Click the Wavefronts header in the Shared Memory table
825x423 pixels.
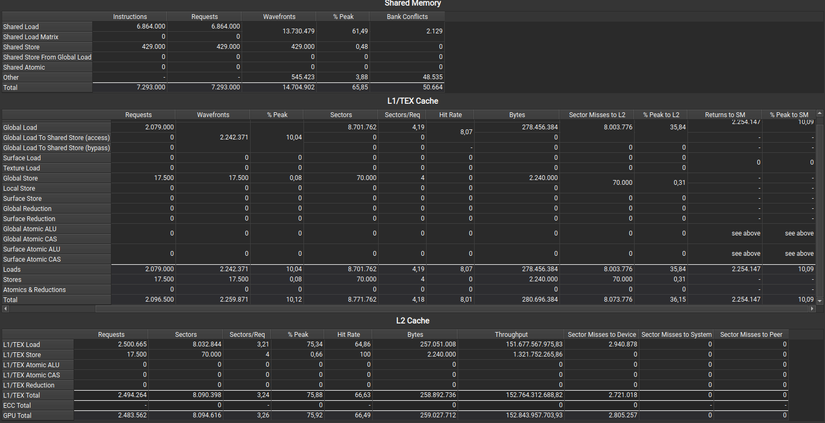[279, 17]
